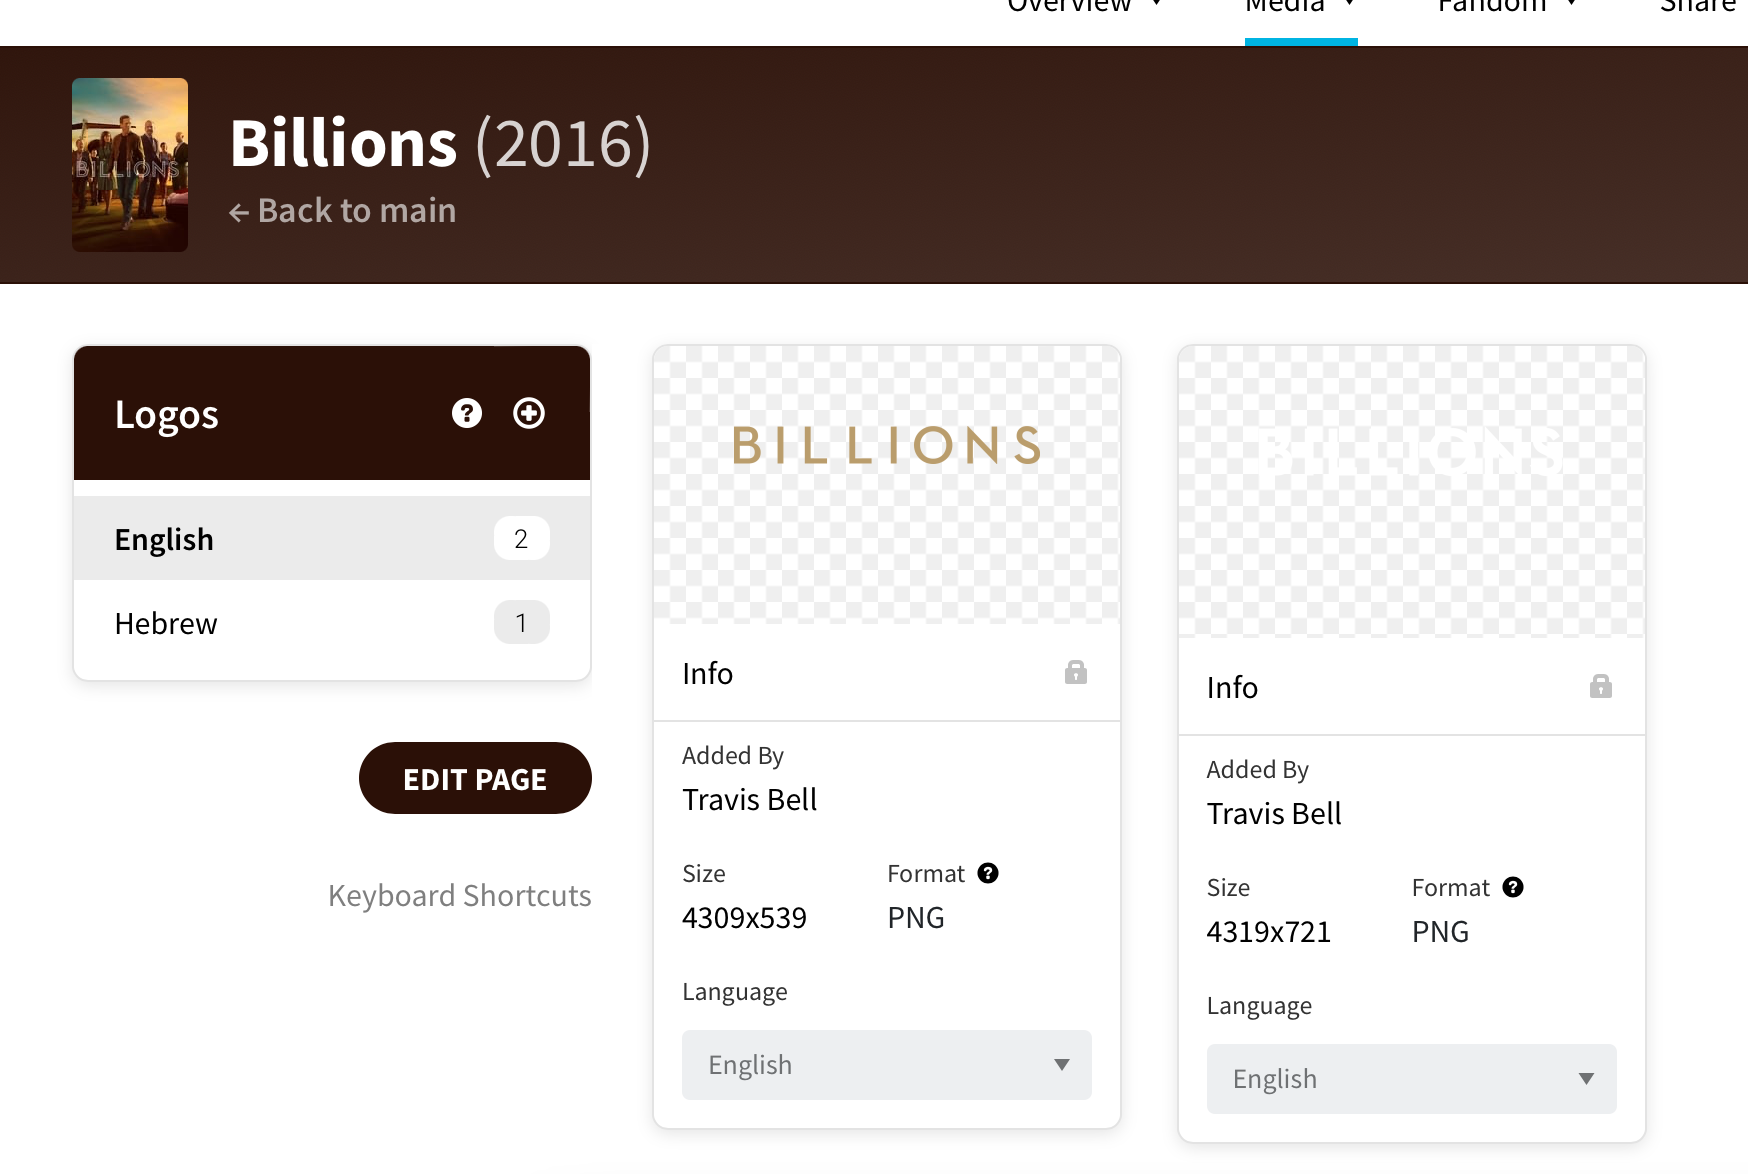Click Info heading on 4319x721 card

coord(1232,688)
